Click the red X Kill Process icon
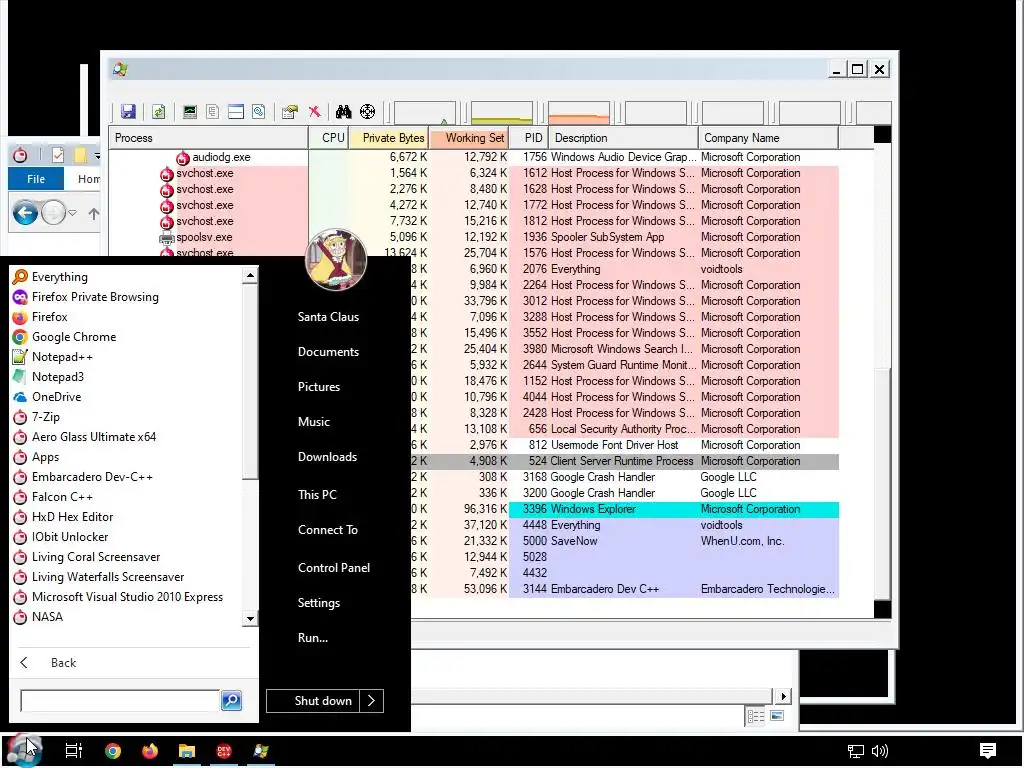The height and width of the screenshot is (768, 1024). 315,112
